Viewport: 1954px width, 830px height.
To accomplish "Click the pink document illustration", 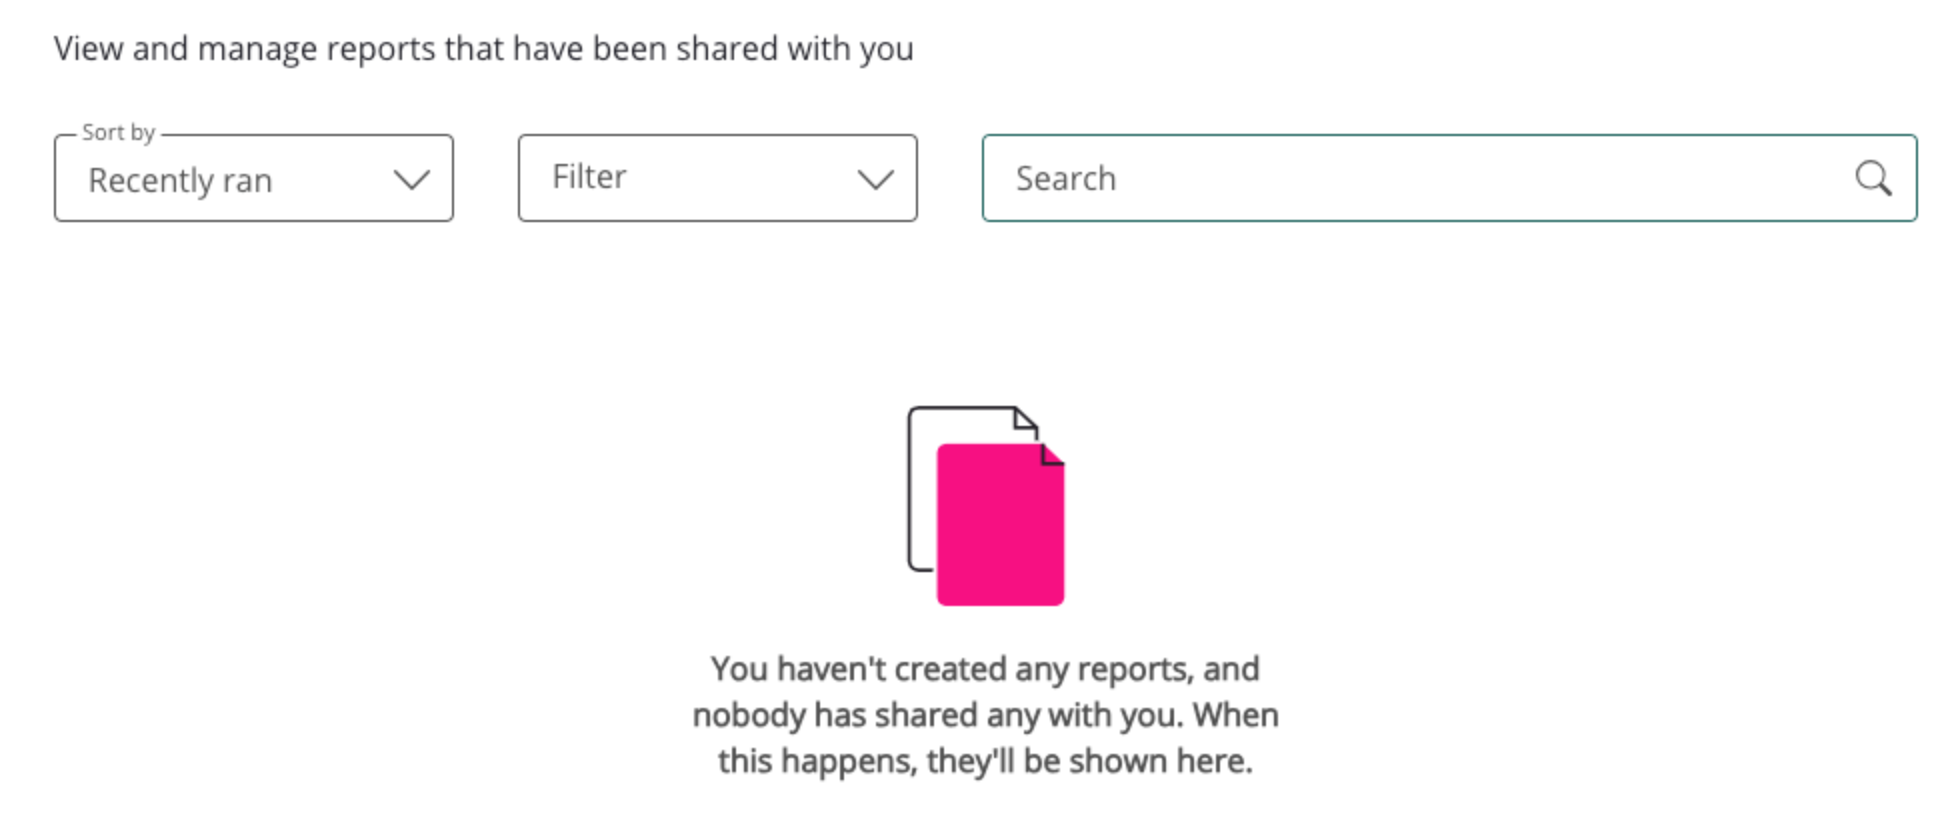I will click(x=1000, y=530).
